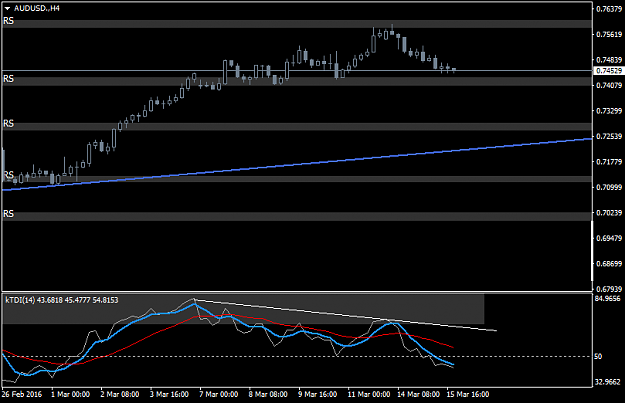Click the 0.69479 price axis label

tap(609, 238)
